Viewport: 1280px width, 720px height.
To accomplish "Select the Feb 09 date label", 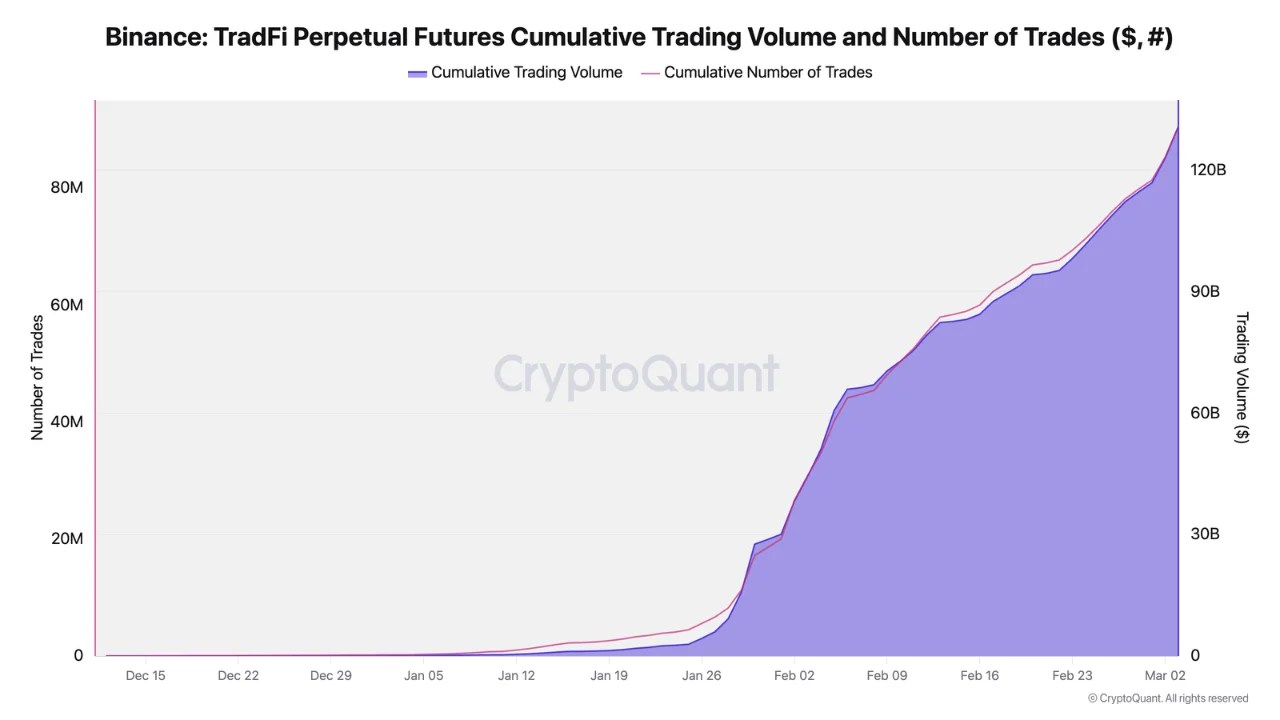I will point(887,676).
